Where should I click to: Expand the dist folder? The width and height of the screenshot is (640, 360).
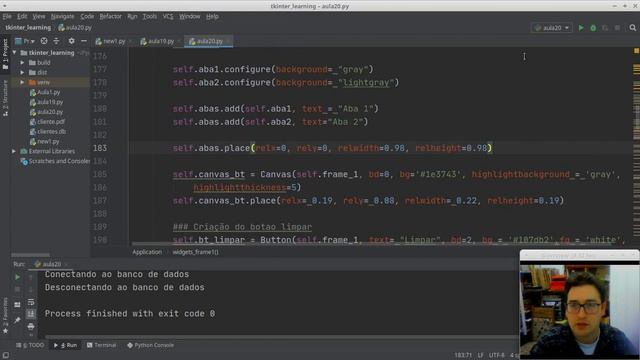coord(22,72)
